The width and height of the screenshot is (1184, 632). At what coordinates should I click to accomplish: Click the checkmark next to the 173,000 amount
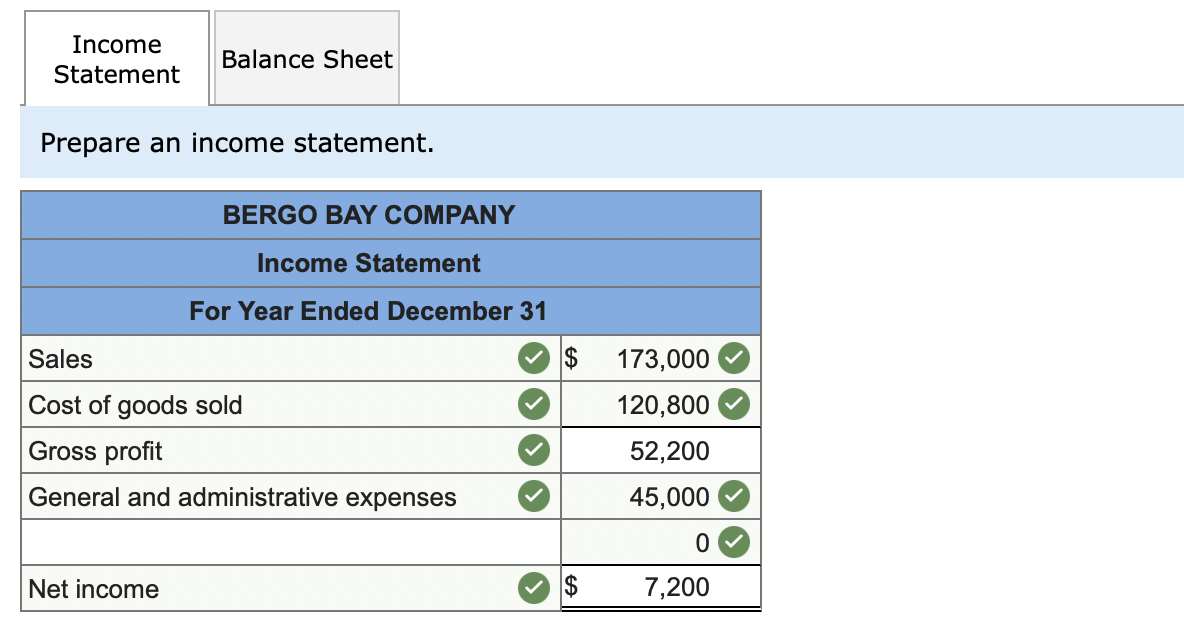pyautogui.click(x=735, y=358)
